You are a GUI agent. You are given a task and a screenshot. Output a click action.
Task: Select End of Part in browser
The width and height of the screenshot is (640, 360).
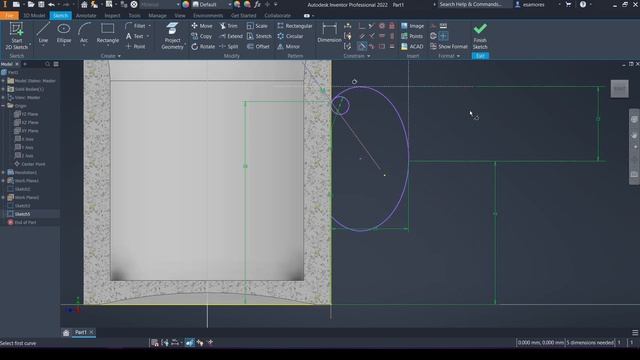point(25,222)
